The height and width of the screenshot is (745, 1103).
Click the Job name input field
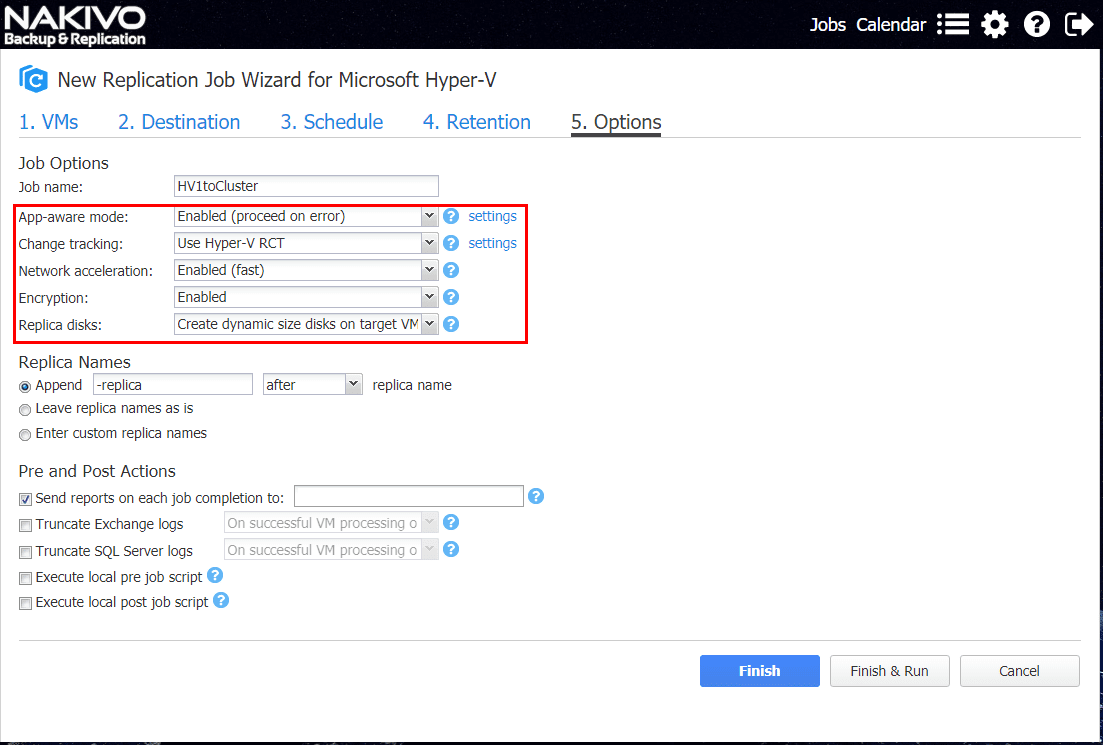pos(306,186)
